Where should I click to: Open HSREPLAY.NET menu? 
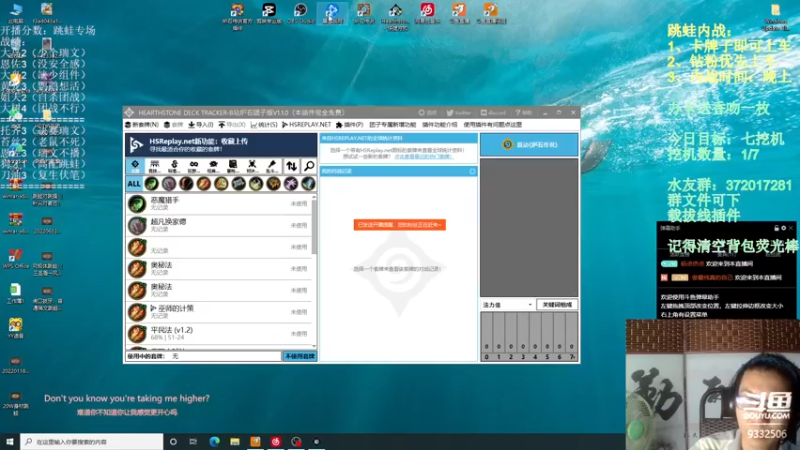pyautogui.click(x=307, y=124)
